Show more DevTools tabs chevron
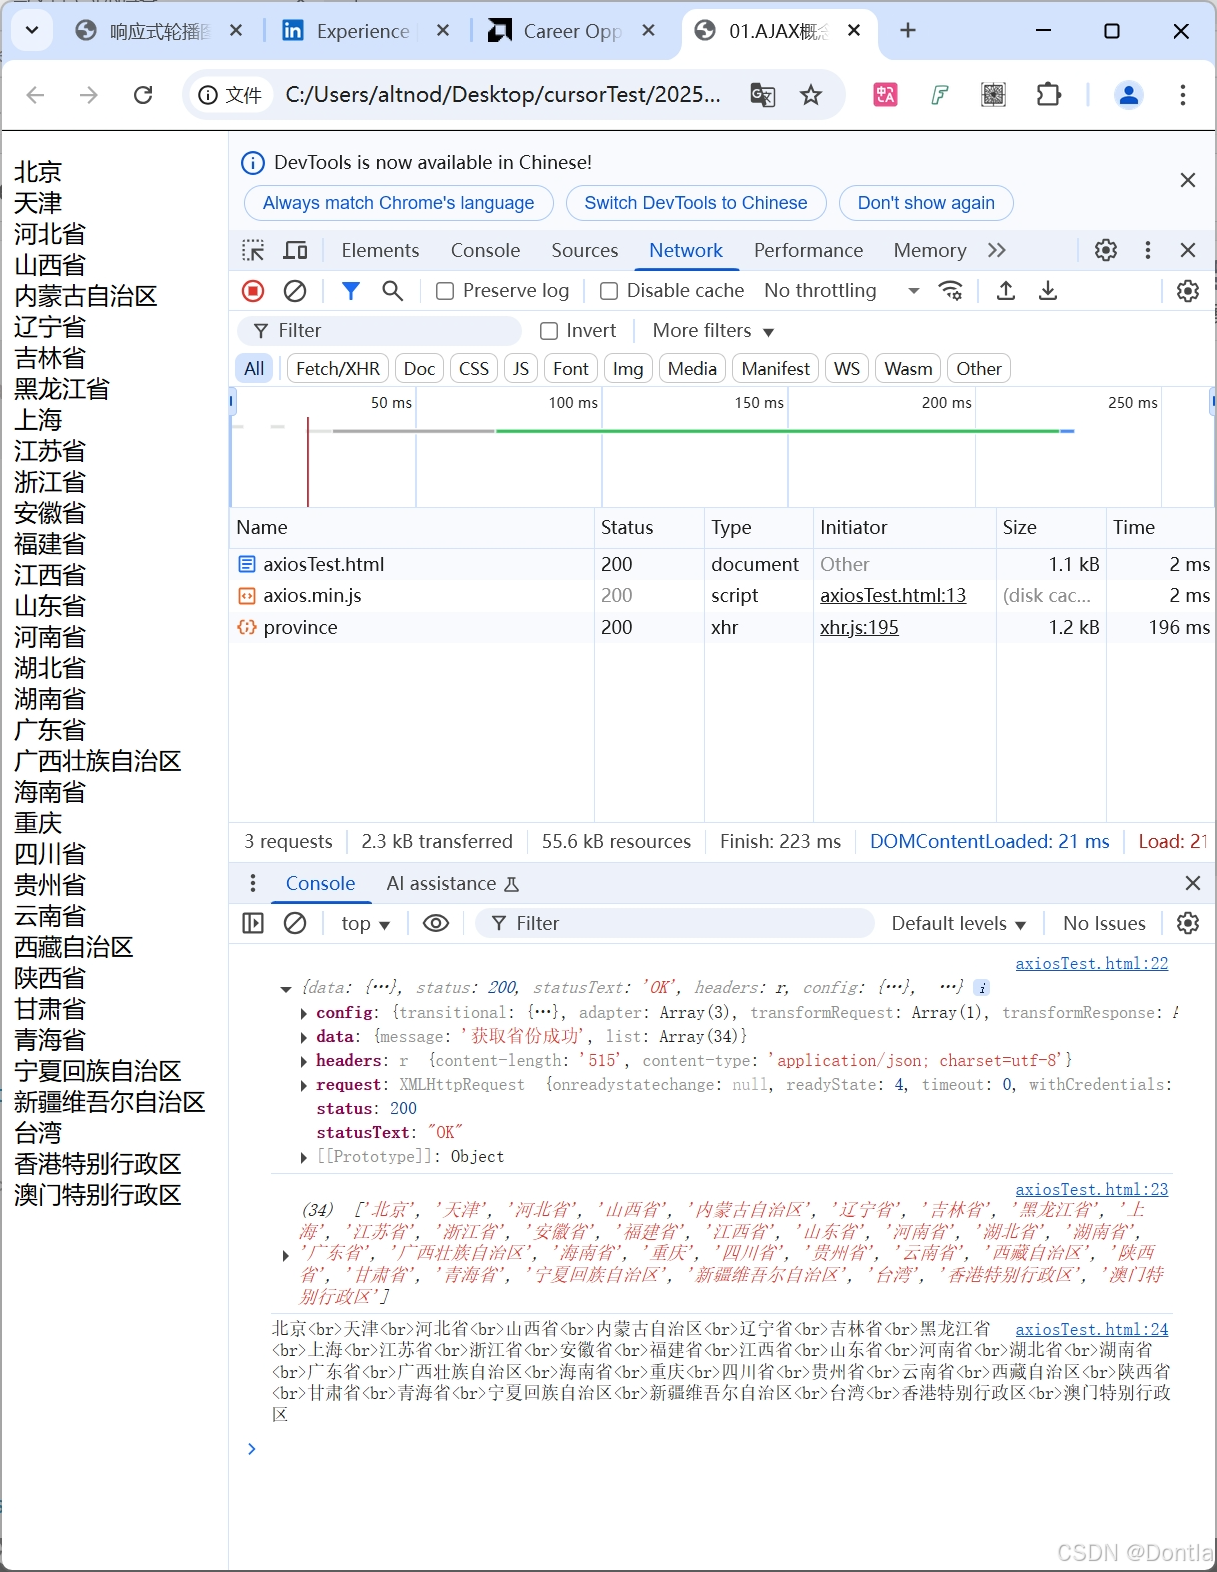This screenshot has width=1217, height=1572. click(996, 250)
